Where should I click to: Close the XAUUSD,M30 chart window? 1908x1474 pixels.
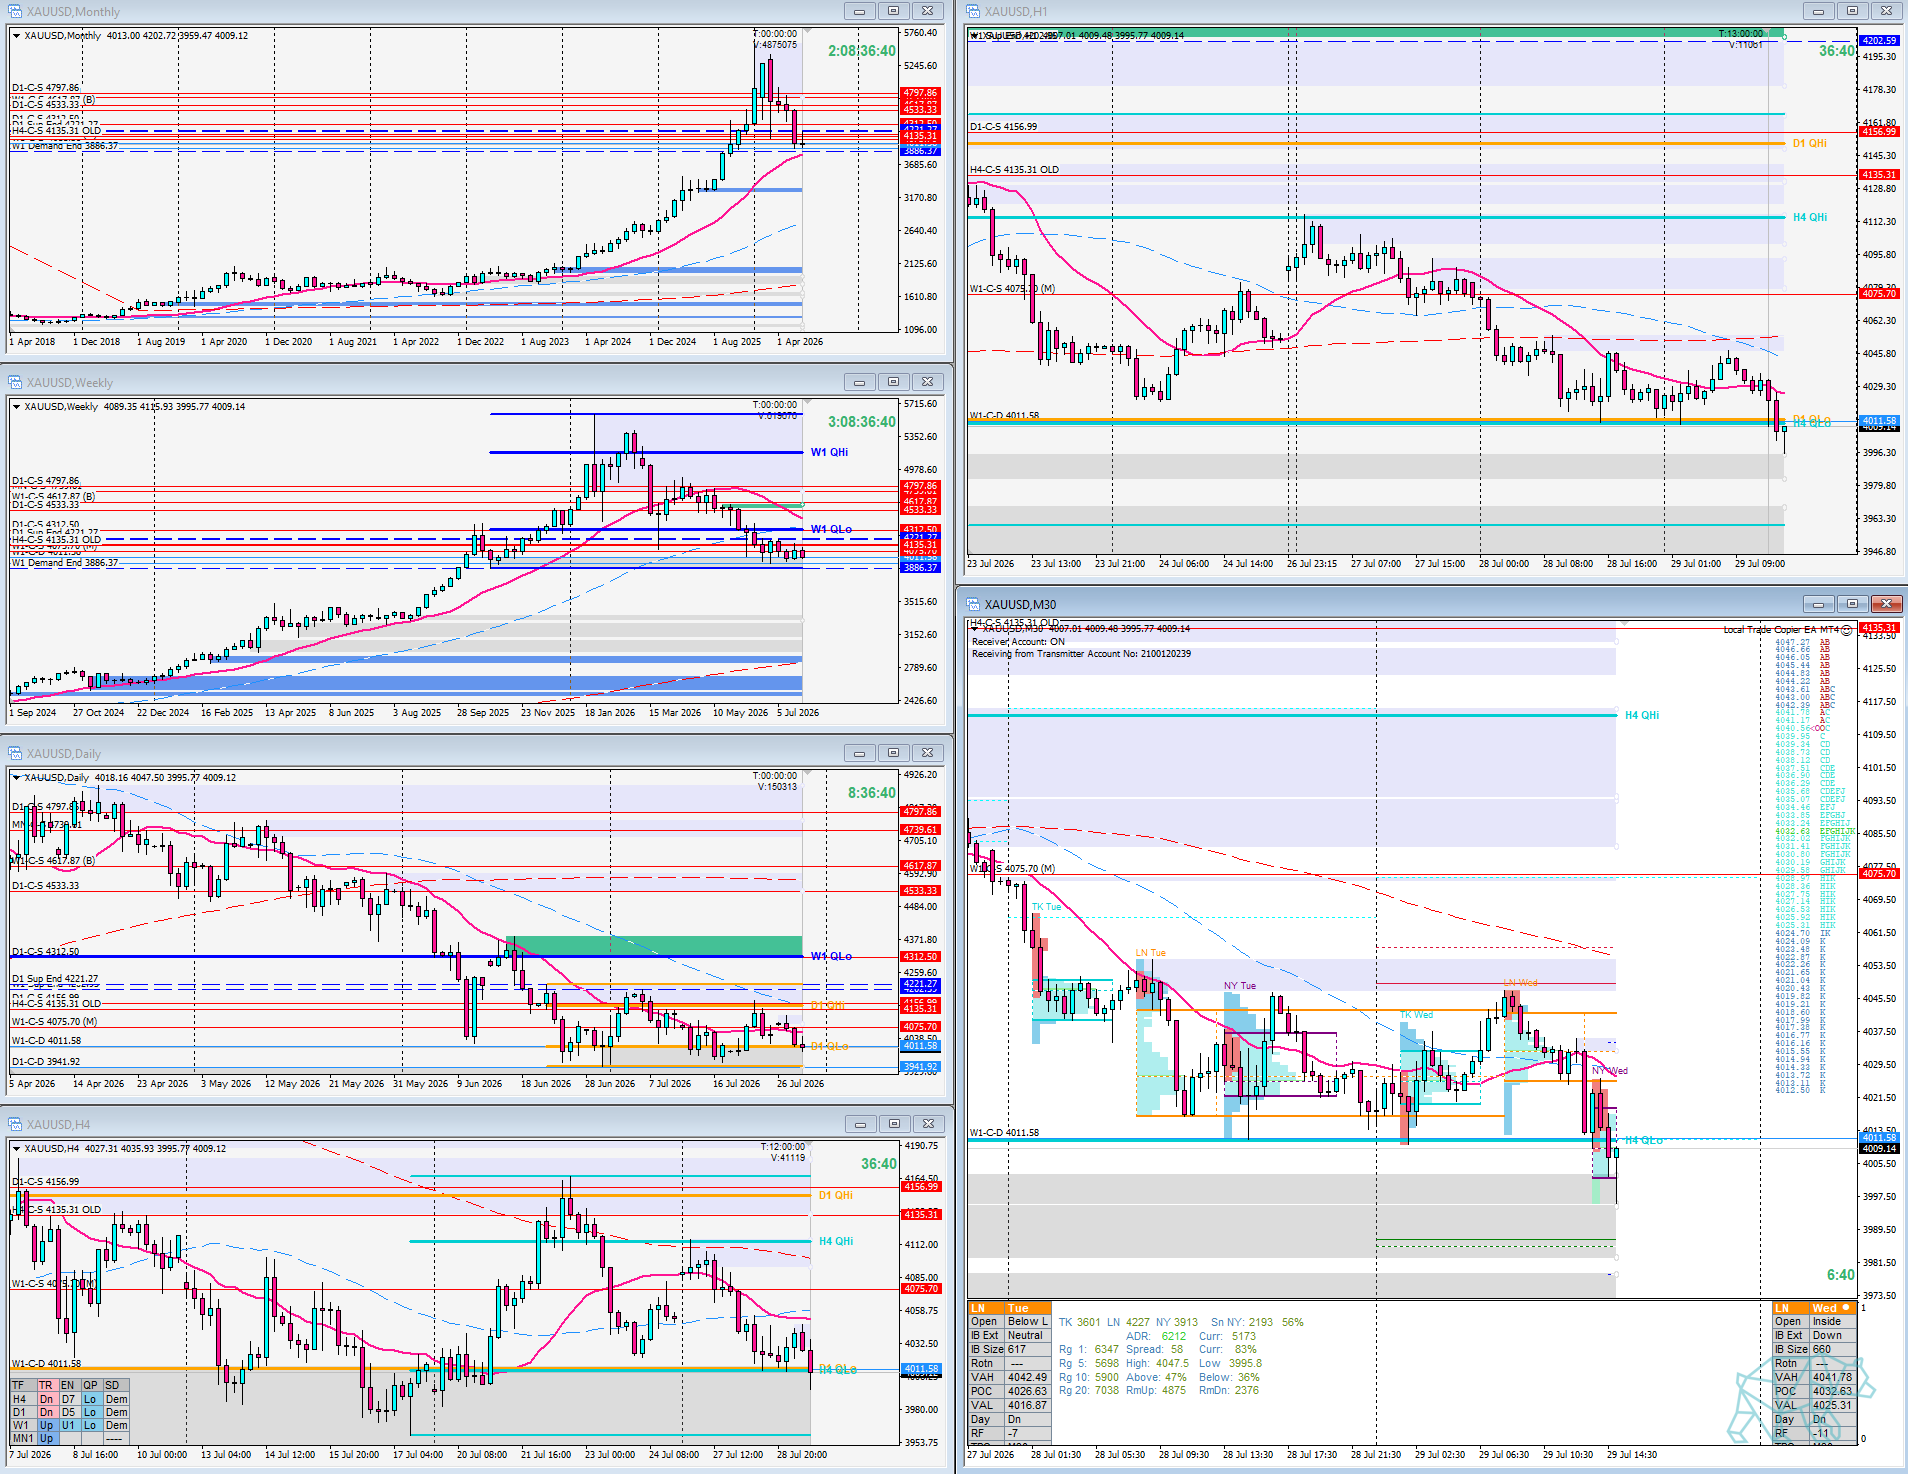tap(1886, 604)
